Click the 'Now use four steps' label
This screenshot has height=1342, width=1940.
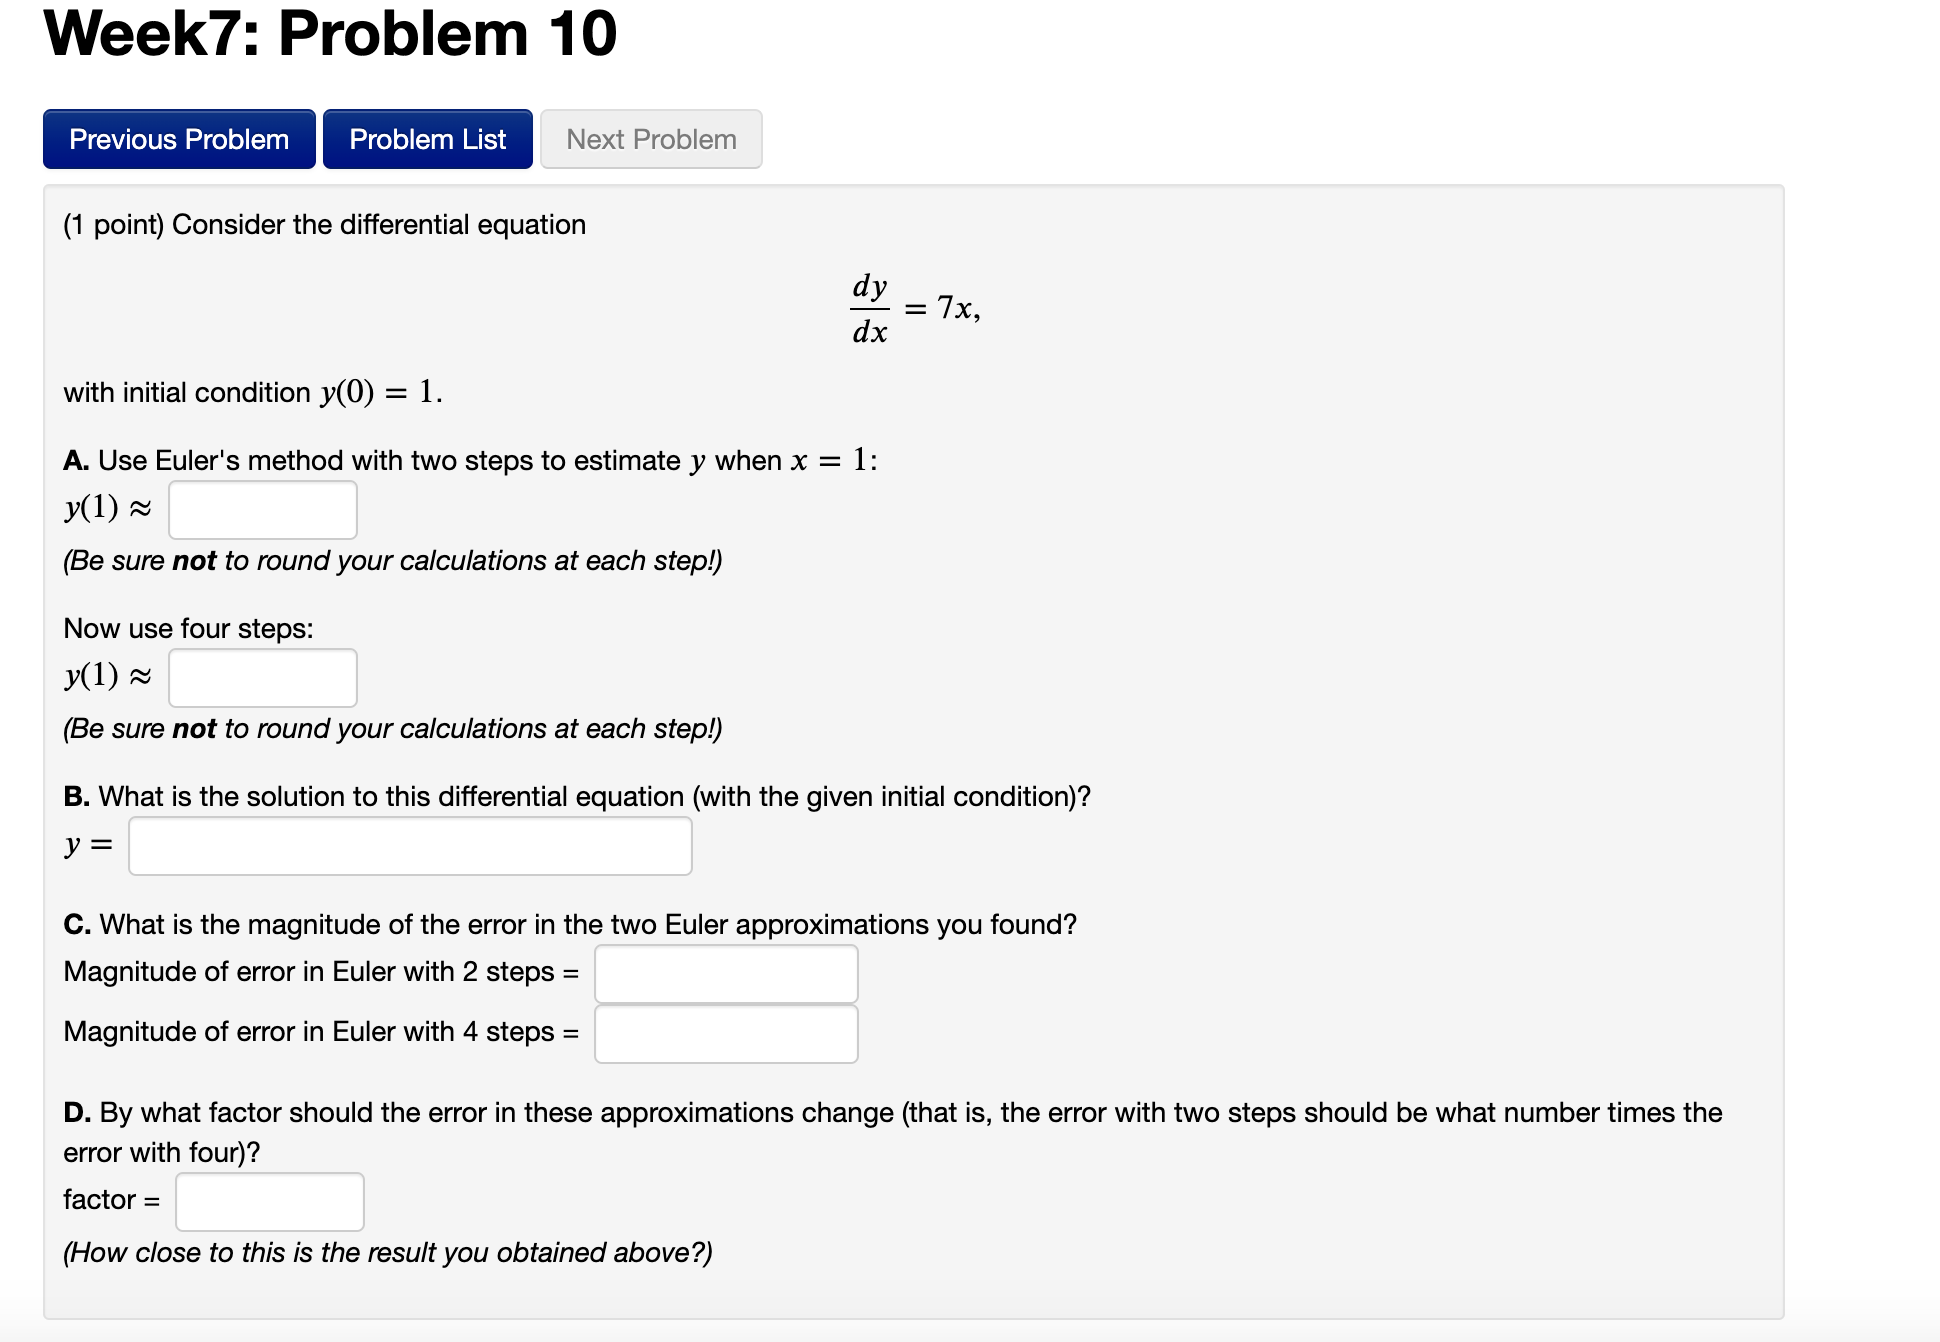188,629
